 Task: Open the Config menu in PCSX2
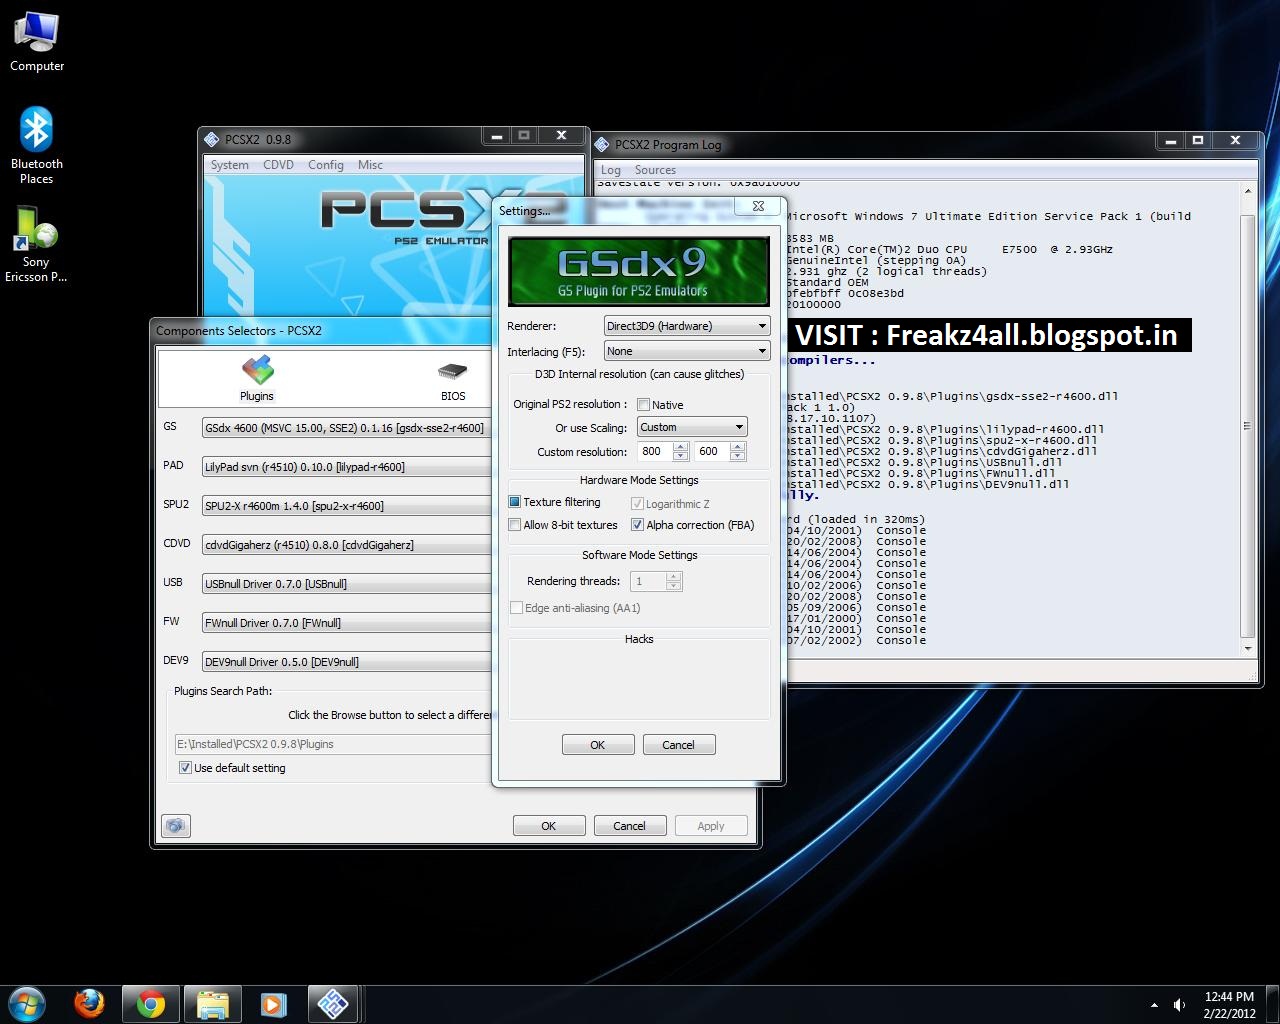tap(326, 165)
